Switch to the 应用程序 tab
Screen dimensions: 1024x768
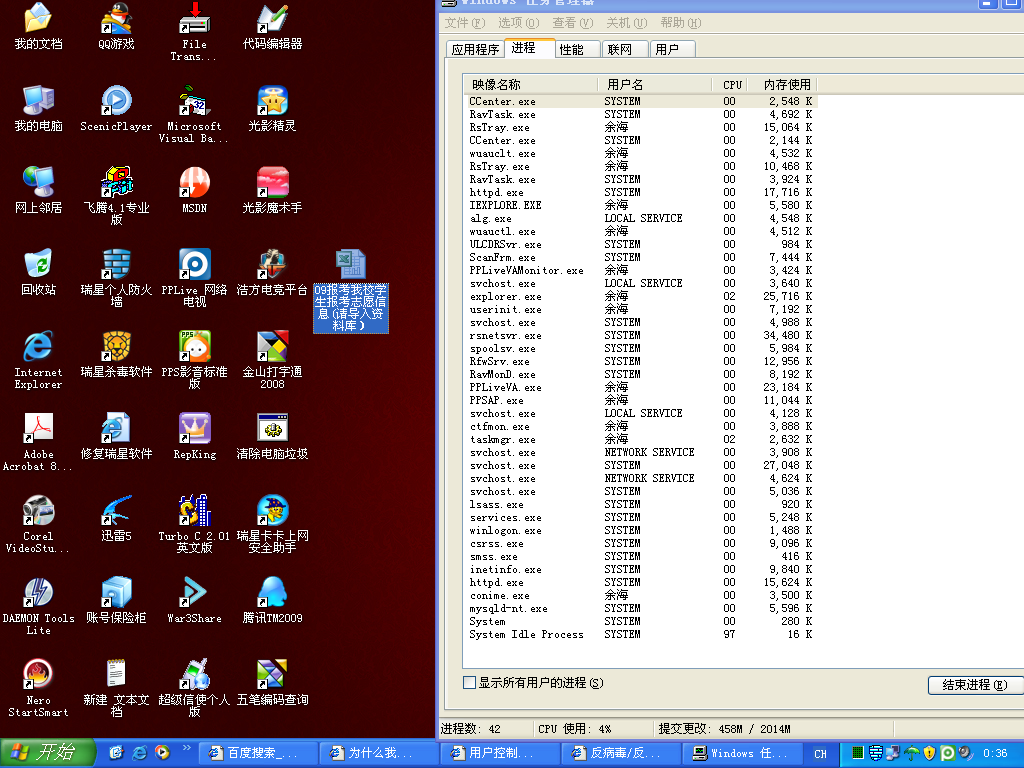pyautogui.click(x=475, y=50)
